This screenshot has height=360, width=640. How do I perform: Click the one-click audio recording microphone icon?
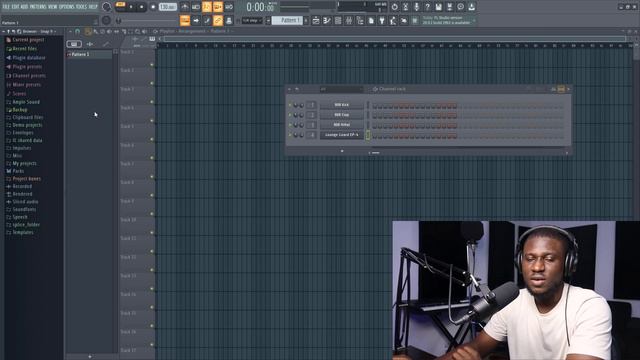[416, 7]
